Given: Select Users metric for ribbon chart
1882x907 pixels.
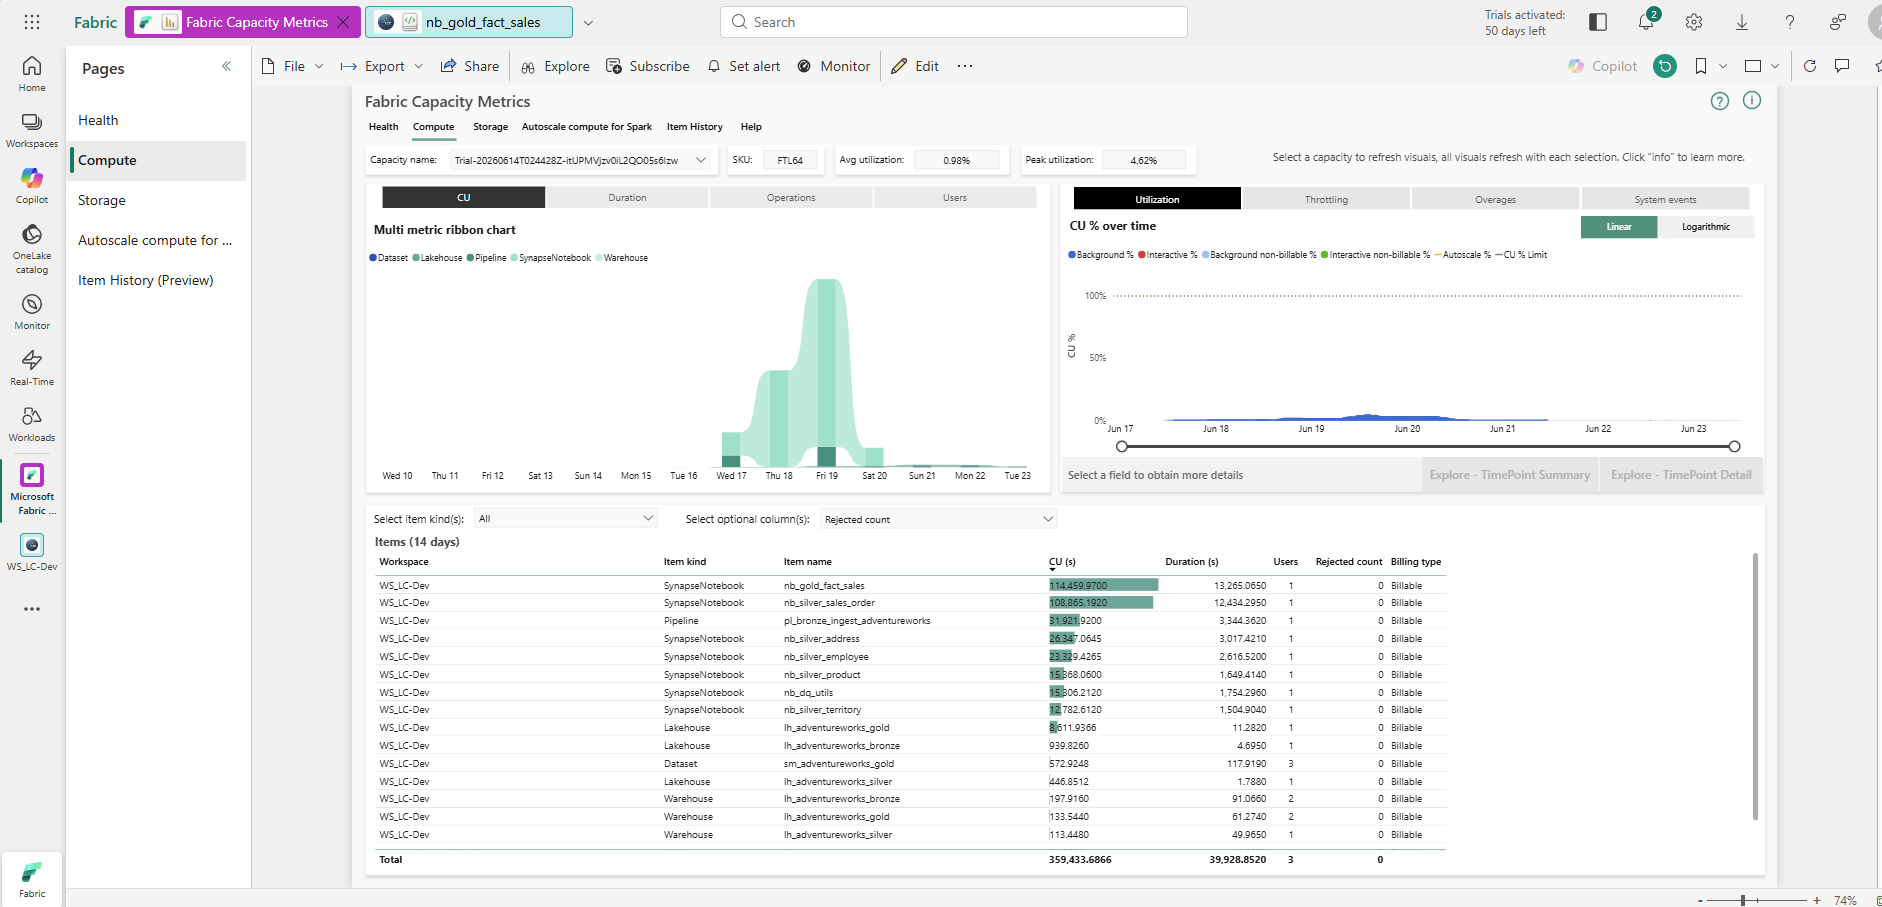Looking at the screenshot, I should (x=955, y=198).
